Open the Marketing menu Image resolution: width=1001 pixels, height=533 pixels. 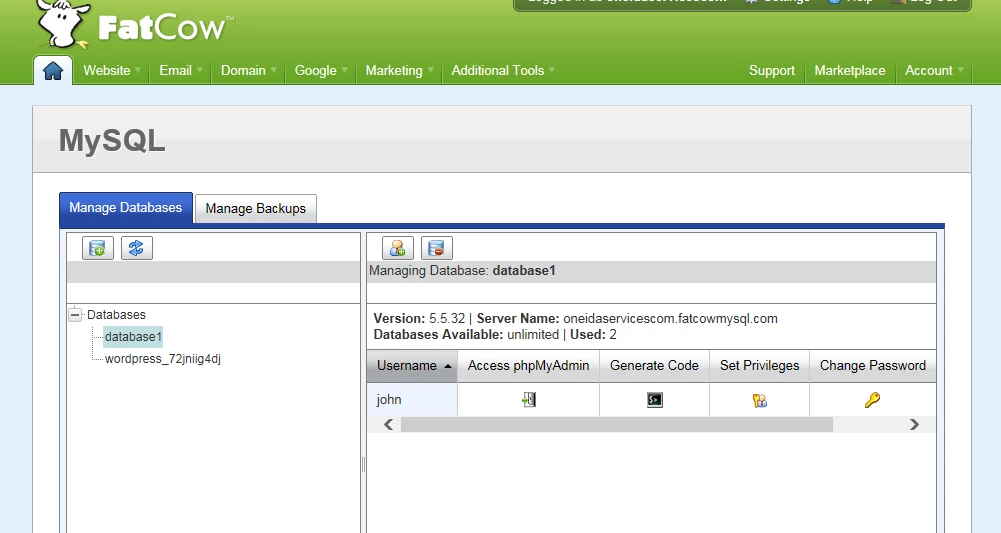(399, 70)
